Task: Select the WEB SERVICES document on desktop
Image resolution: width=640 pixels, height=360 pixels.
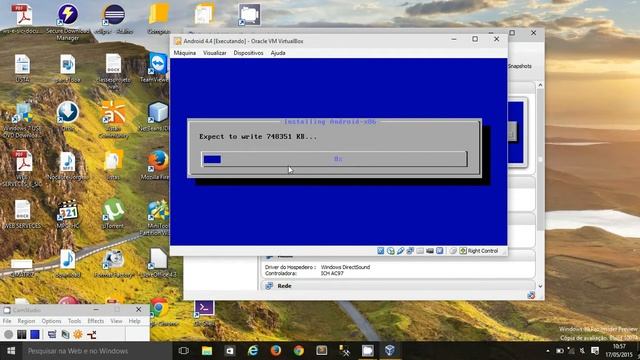Action: pyautogui.click(x=22, y=214)
